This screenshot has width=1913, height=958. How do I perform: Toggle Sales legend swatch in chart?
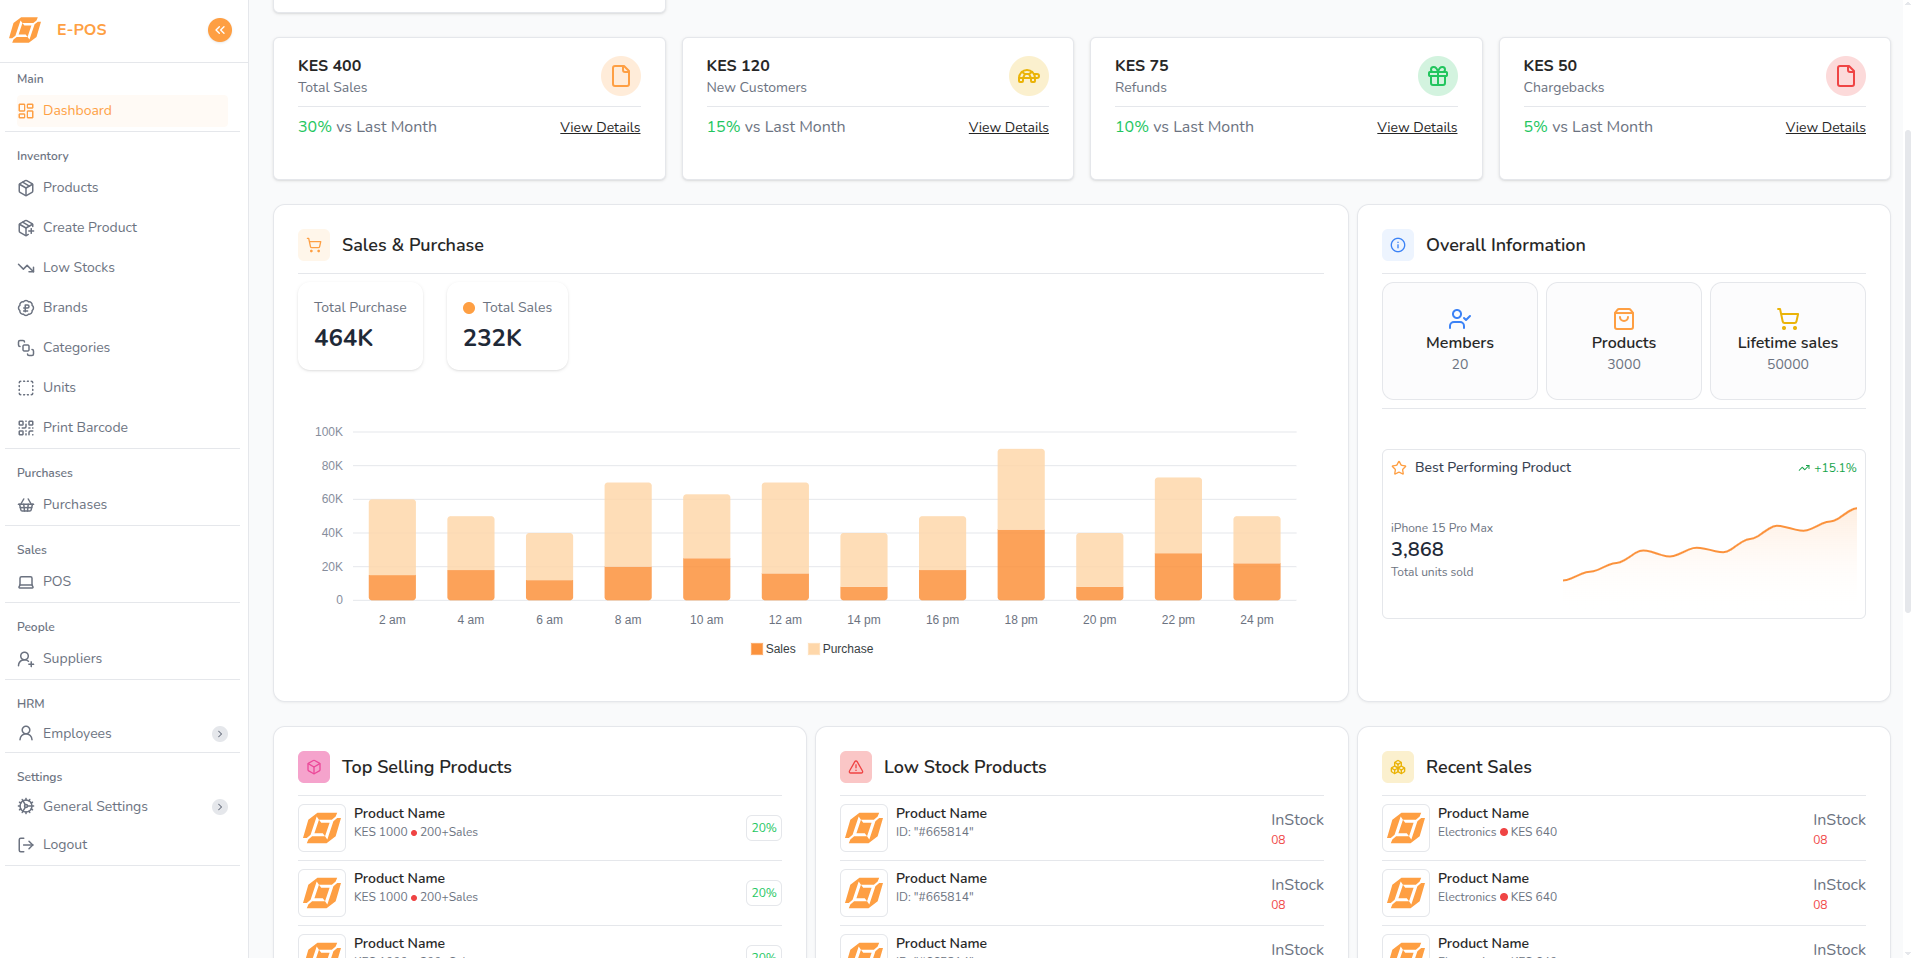click(x=757, y=649)
